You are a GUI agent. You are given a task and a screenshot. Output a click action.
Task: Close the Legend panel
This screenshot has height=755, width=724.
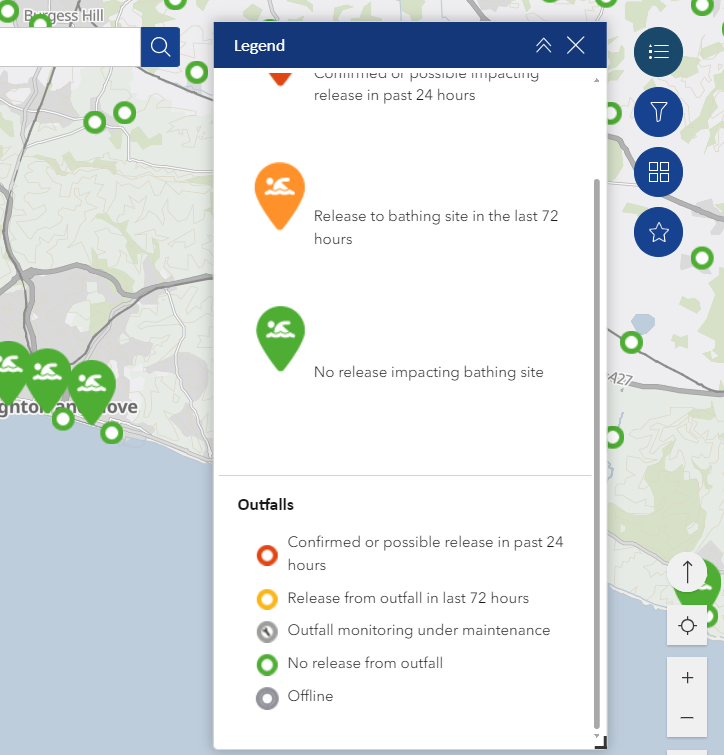click(x=575, y=45)
